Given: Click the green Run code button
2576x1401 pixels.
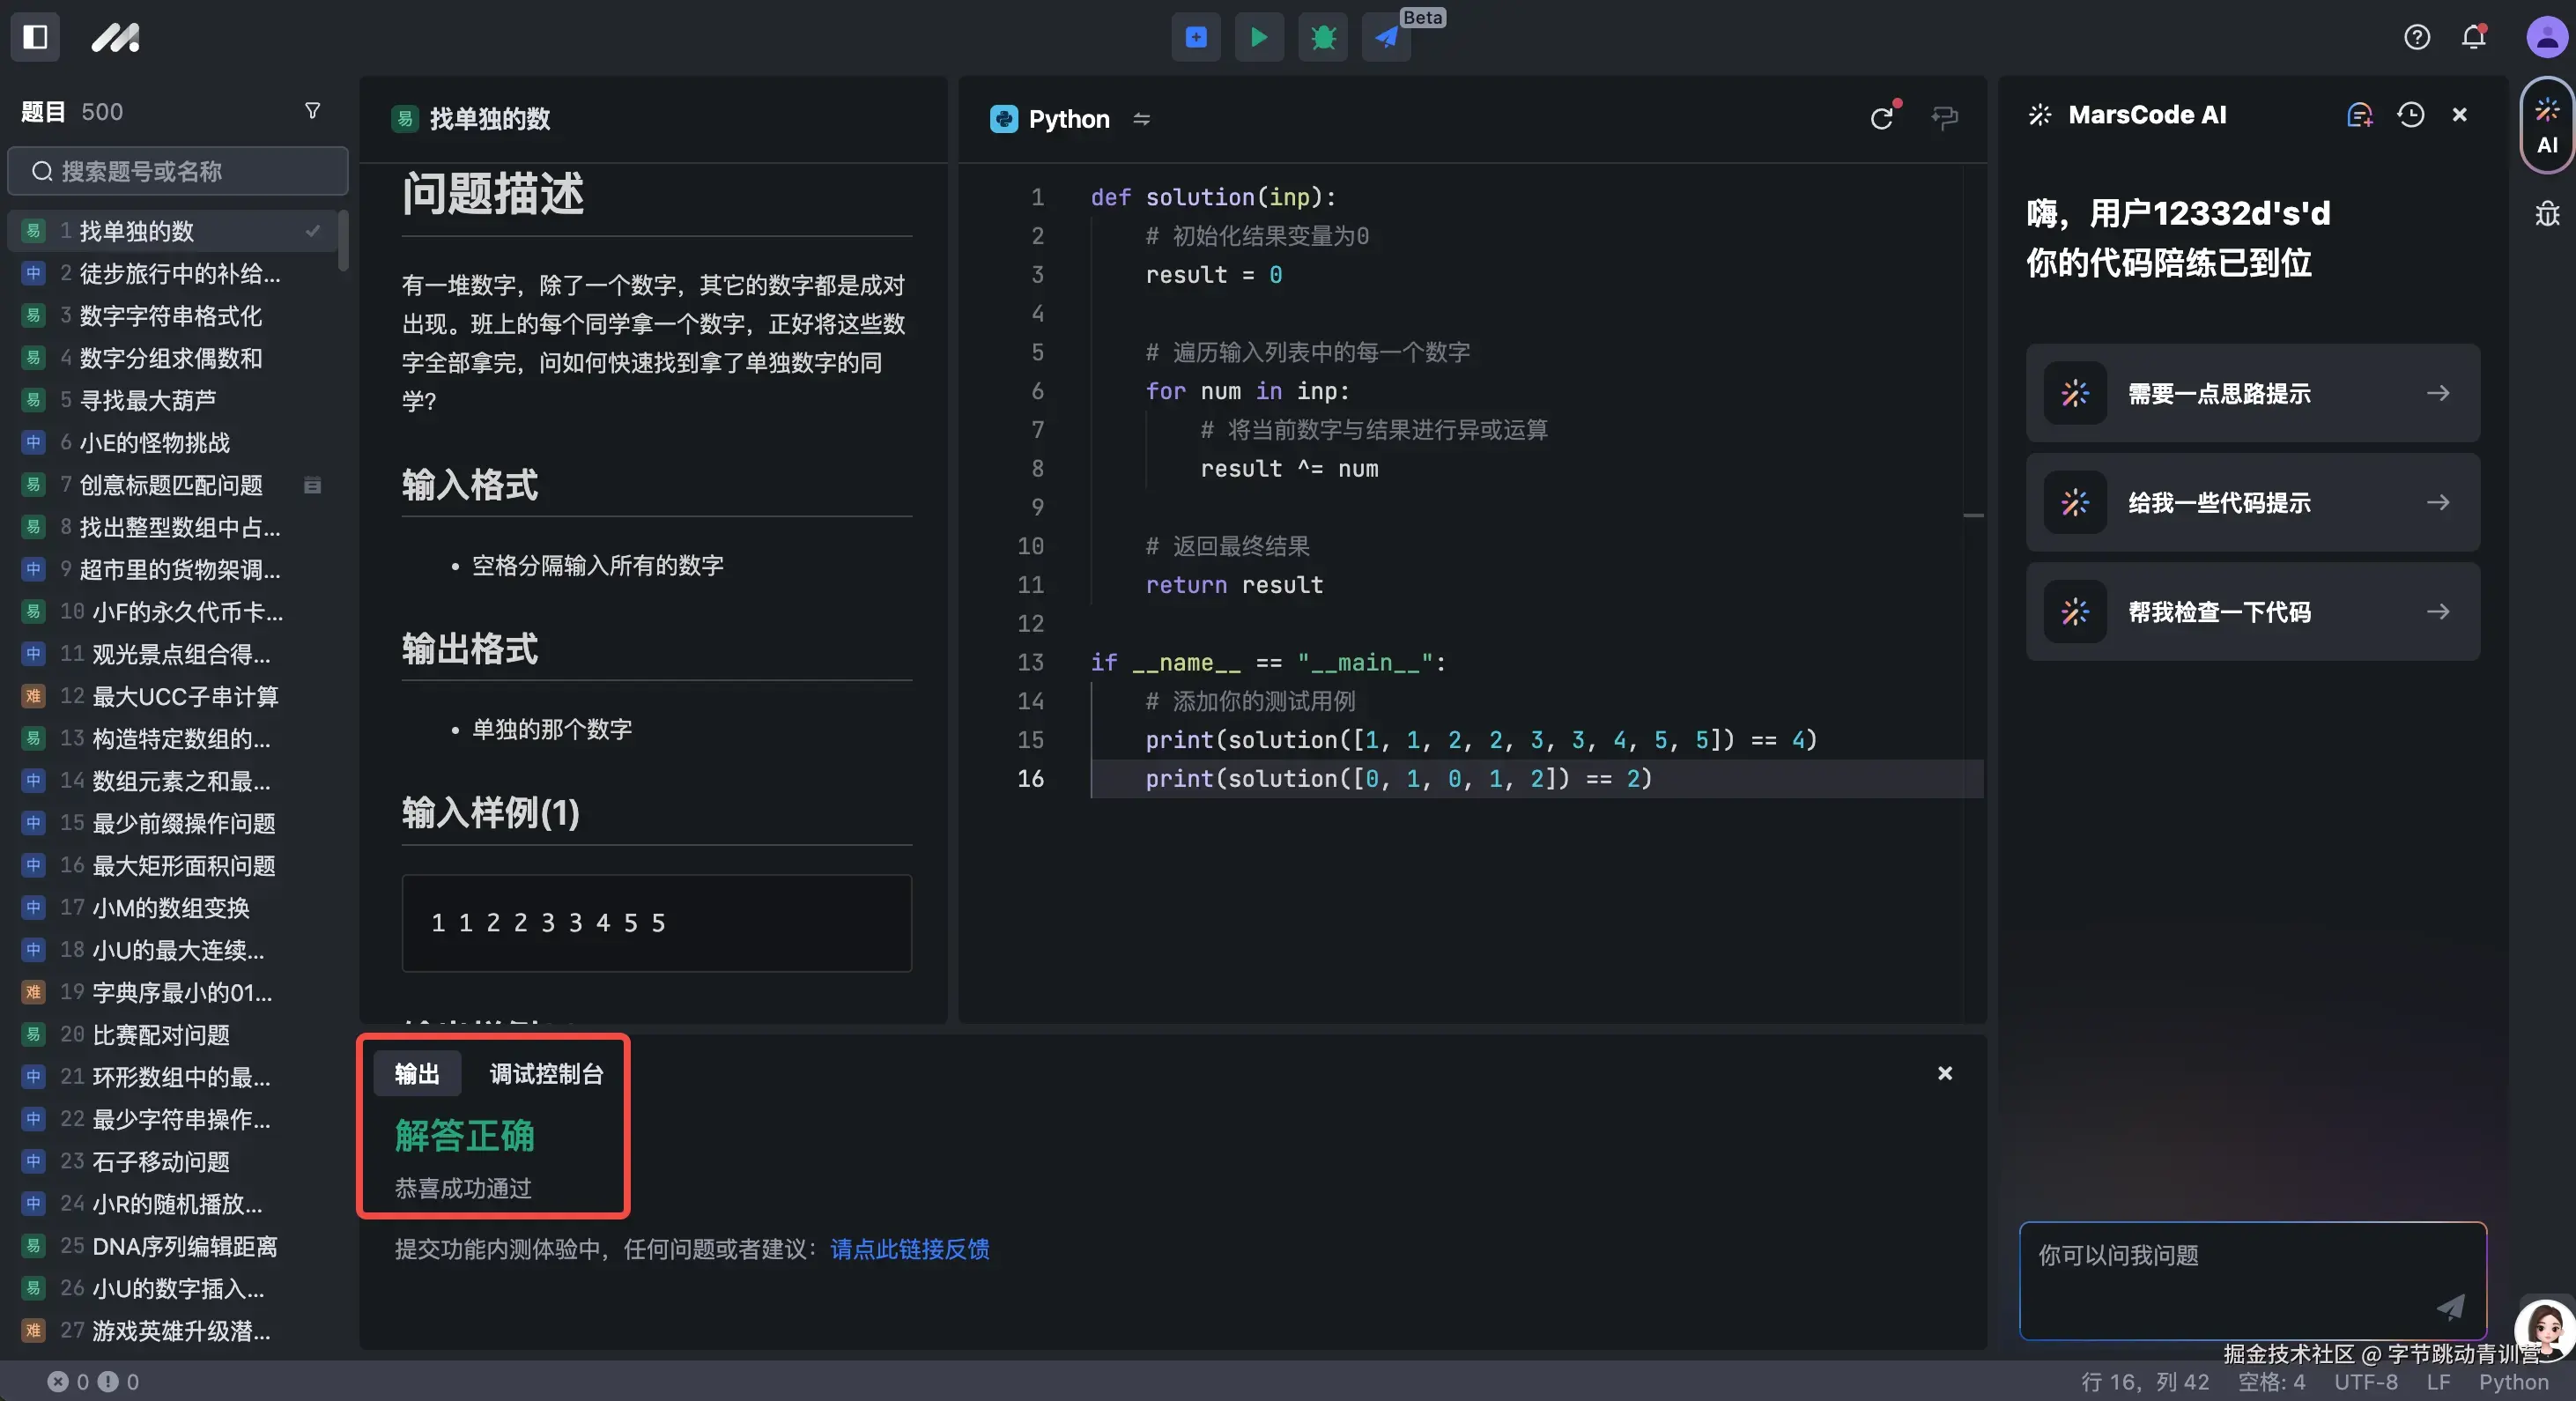Looking at the screenshot, I should [1259, 37].
